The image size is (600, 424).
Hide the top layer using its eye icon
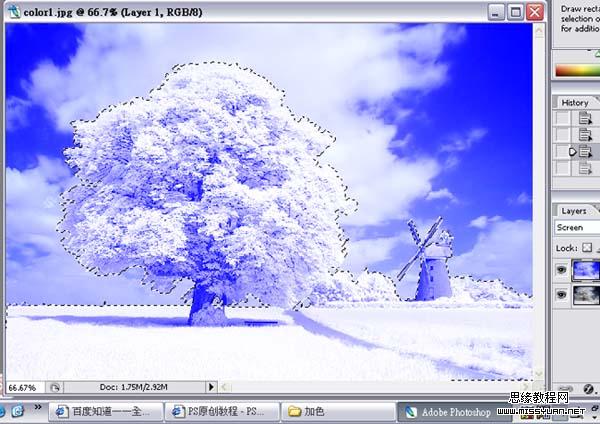(x=561, y=268)
